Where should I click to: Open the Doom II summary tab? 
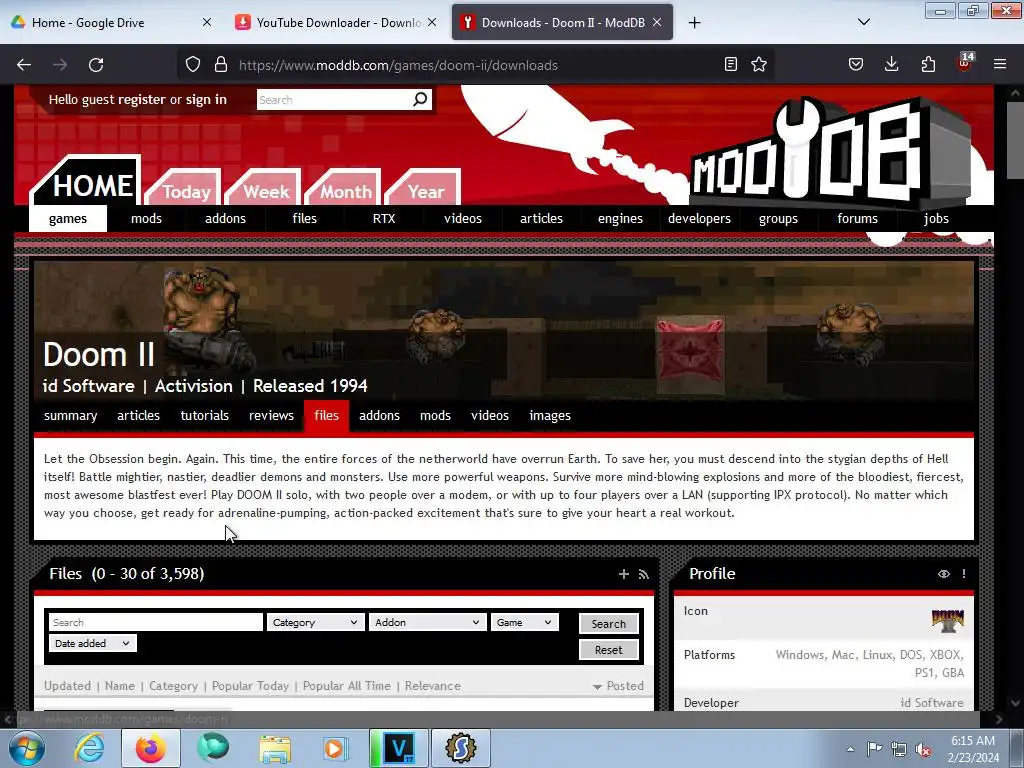[71, 416]
